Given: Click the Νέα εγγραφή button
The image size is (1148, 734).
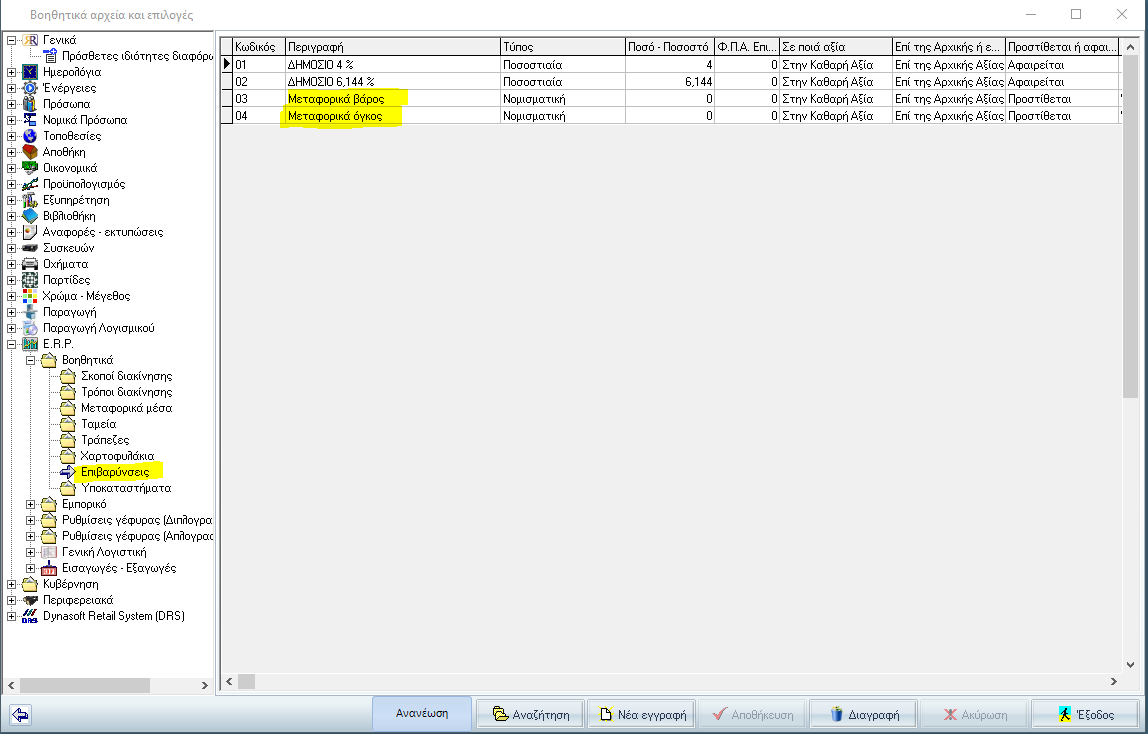Looking at the screenshot, I should pos(642,714).
